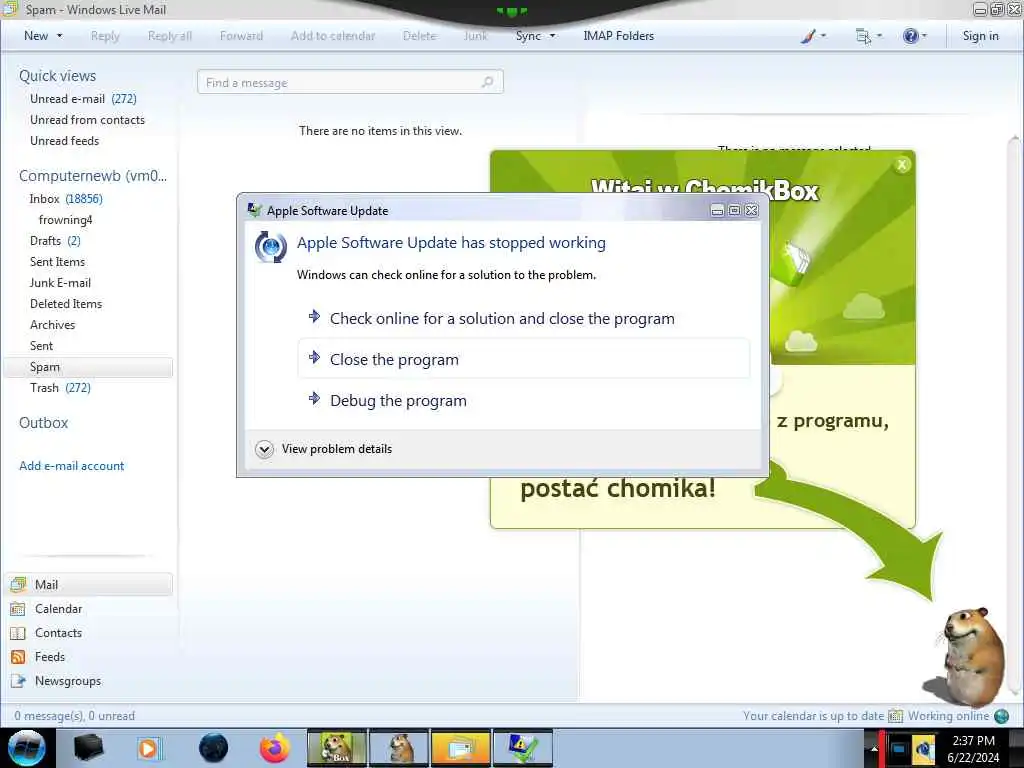This screenshot has width=1024, height=768.
Task: Open the Sent folder
Action: 41,345
